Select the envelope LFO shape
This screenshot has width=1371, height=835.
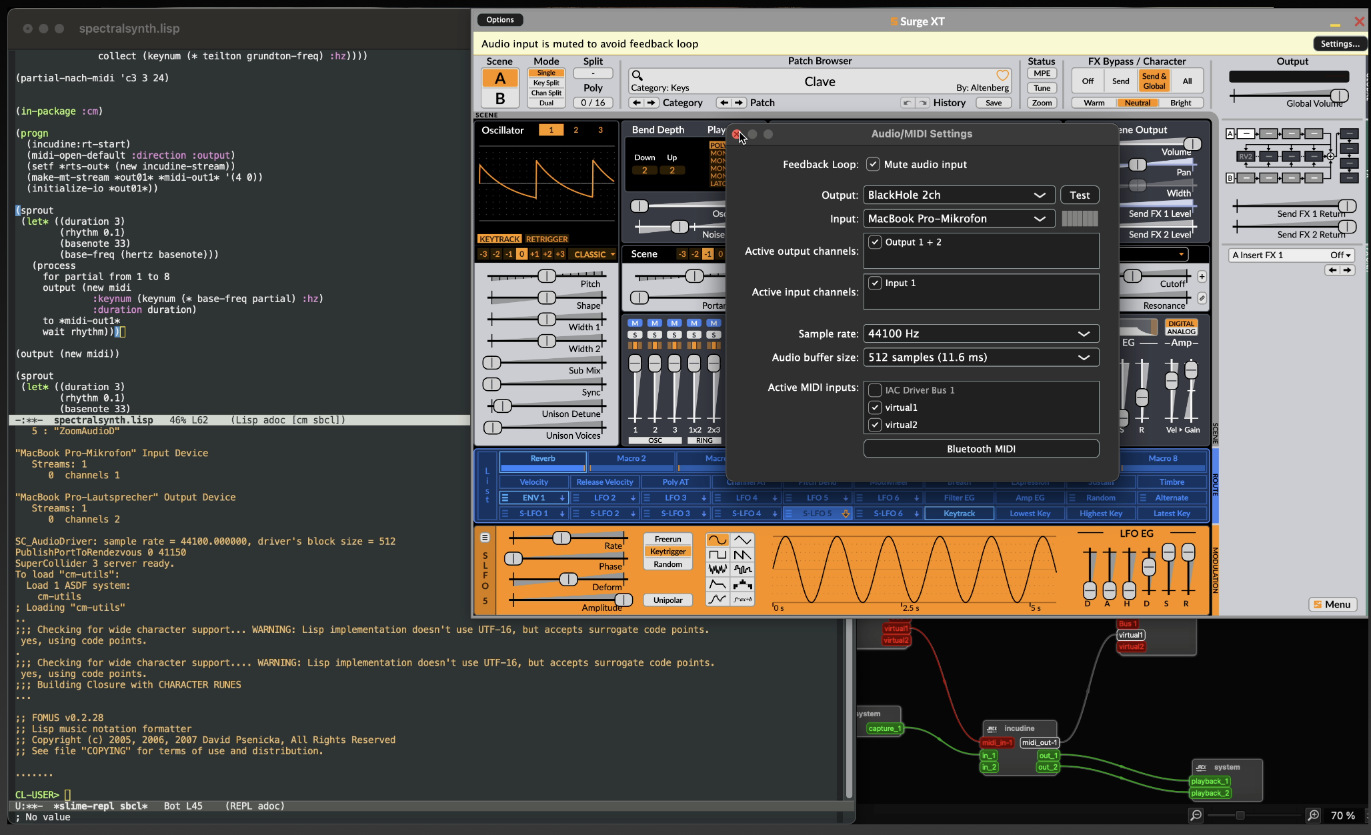tap(717, 584)
